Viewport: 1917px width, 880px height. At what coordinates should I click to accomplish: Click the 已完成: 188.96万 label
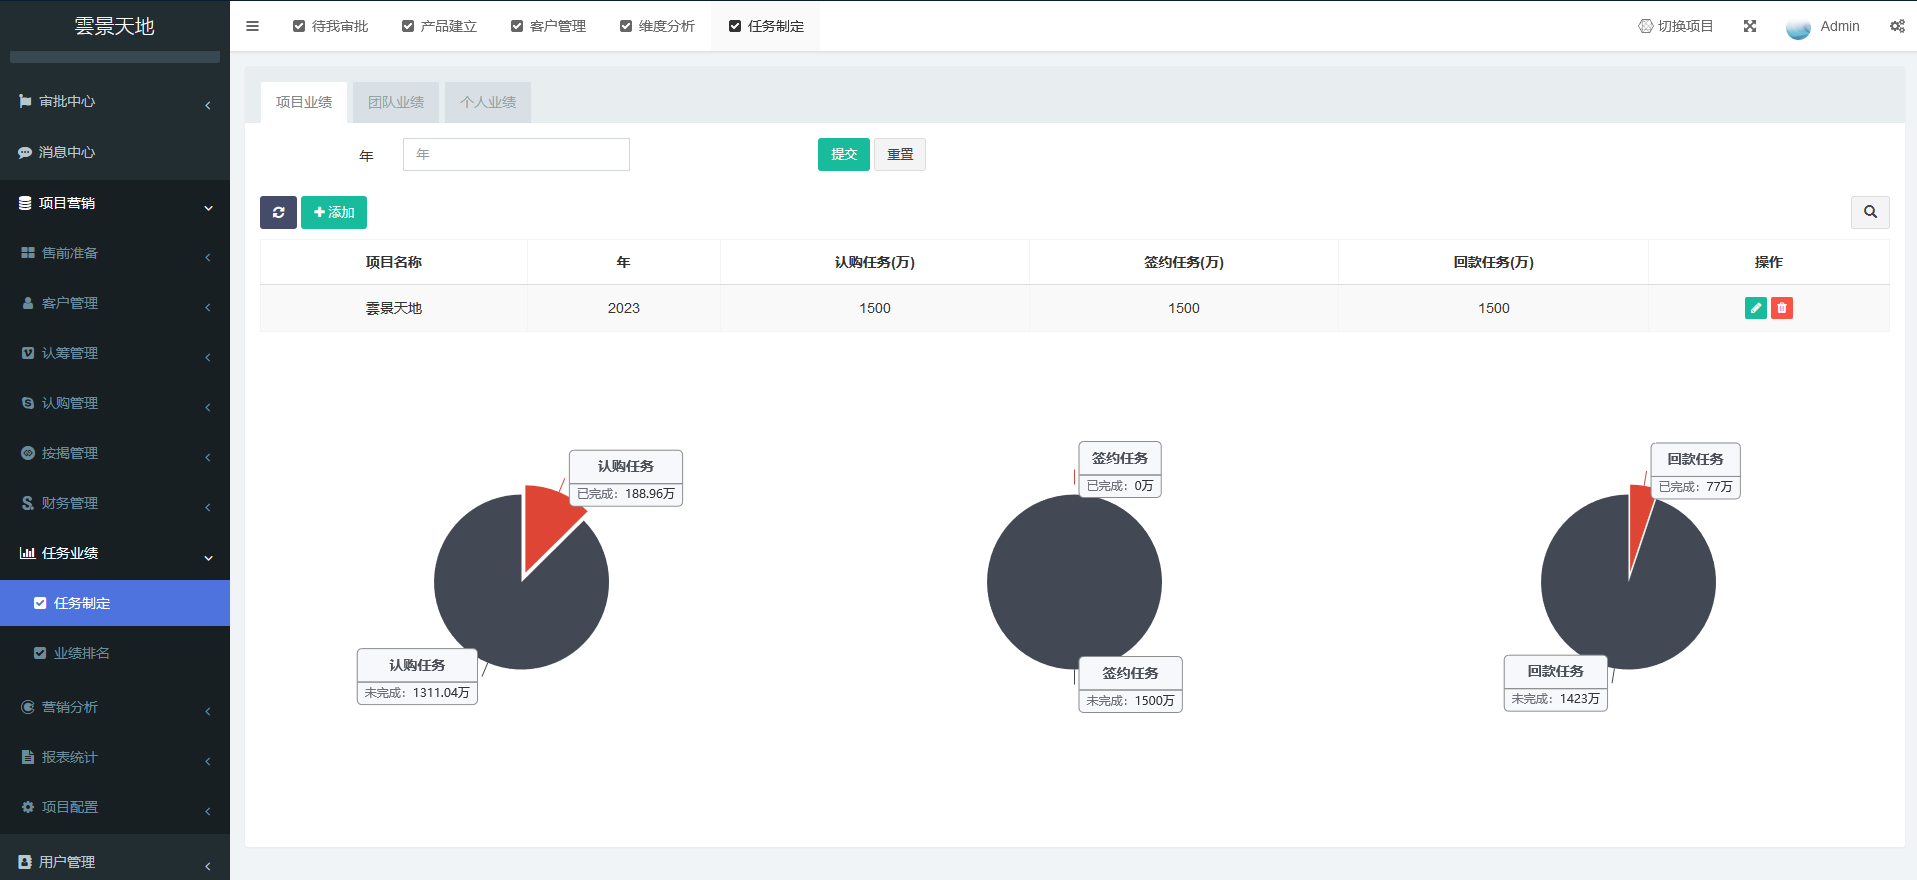(626, 494)
